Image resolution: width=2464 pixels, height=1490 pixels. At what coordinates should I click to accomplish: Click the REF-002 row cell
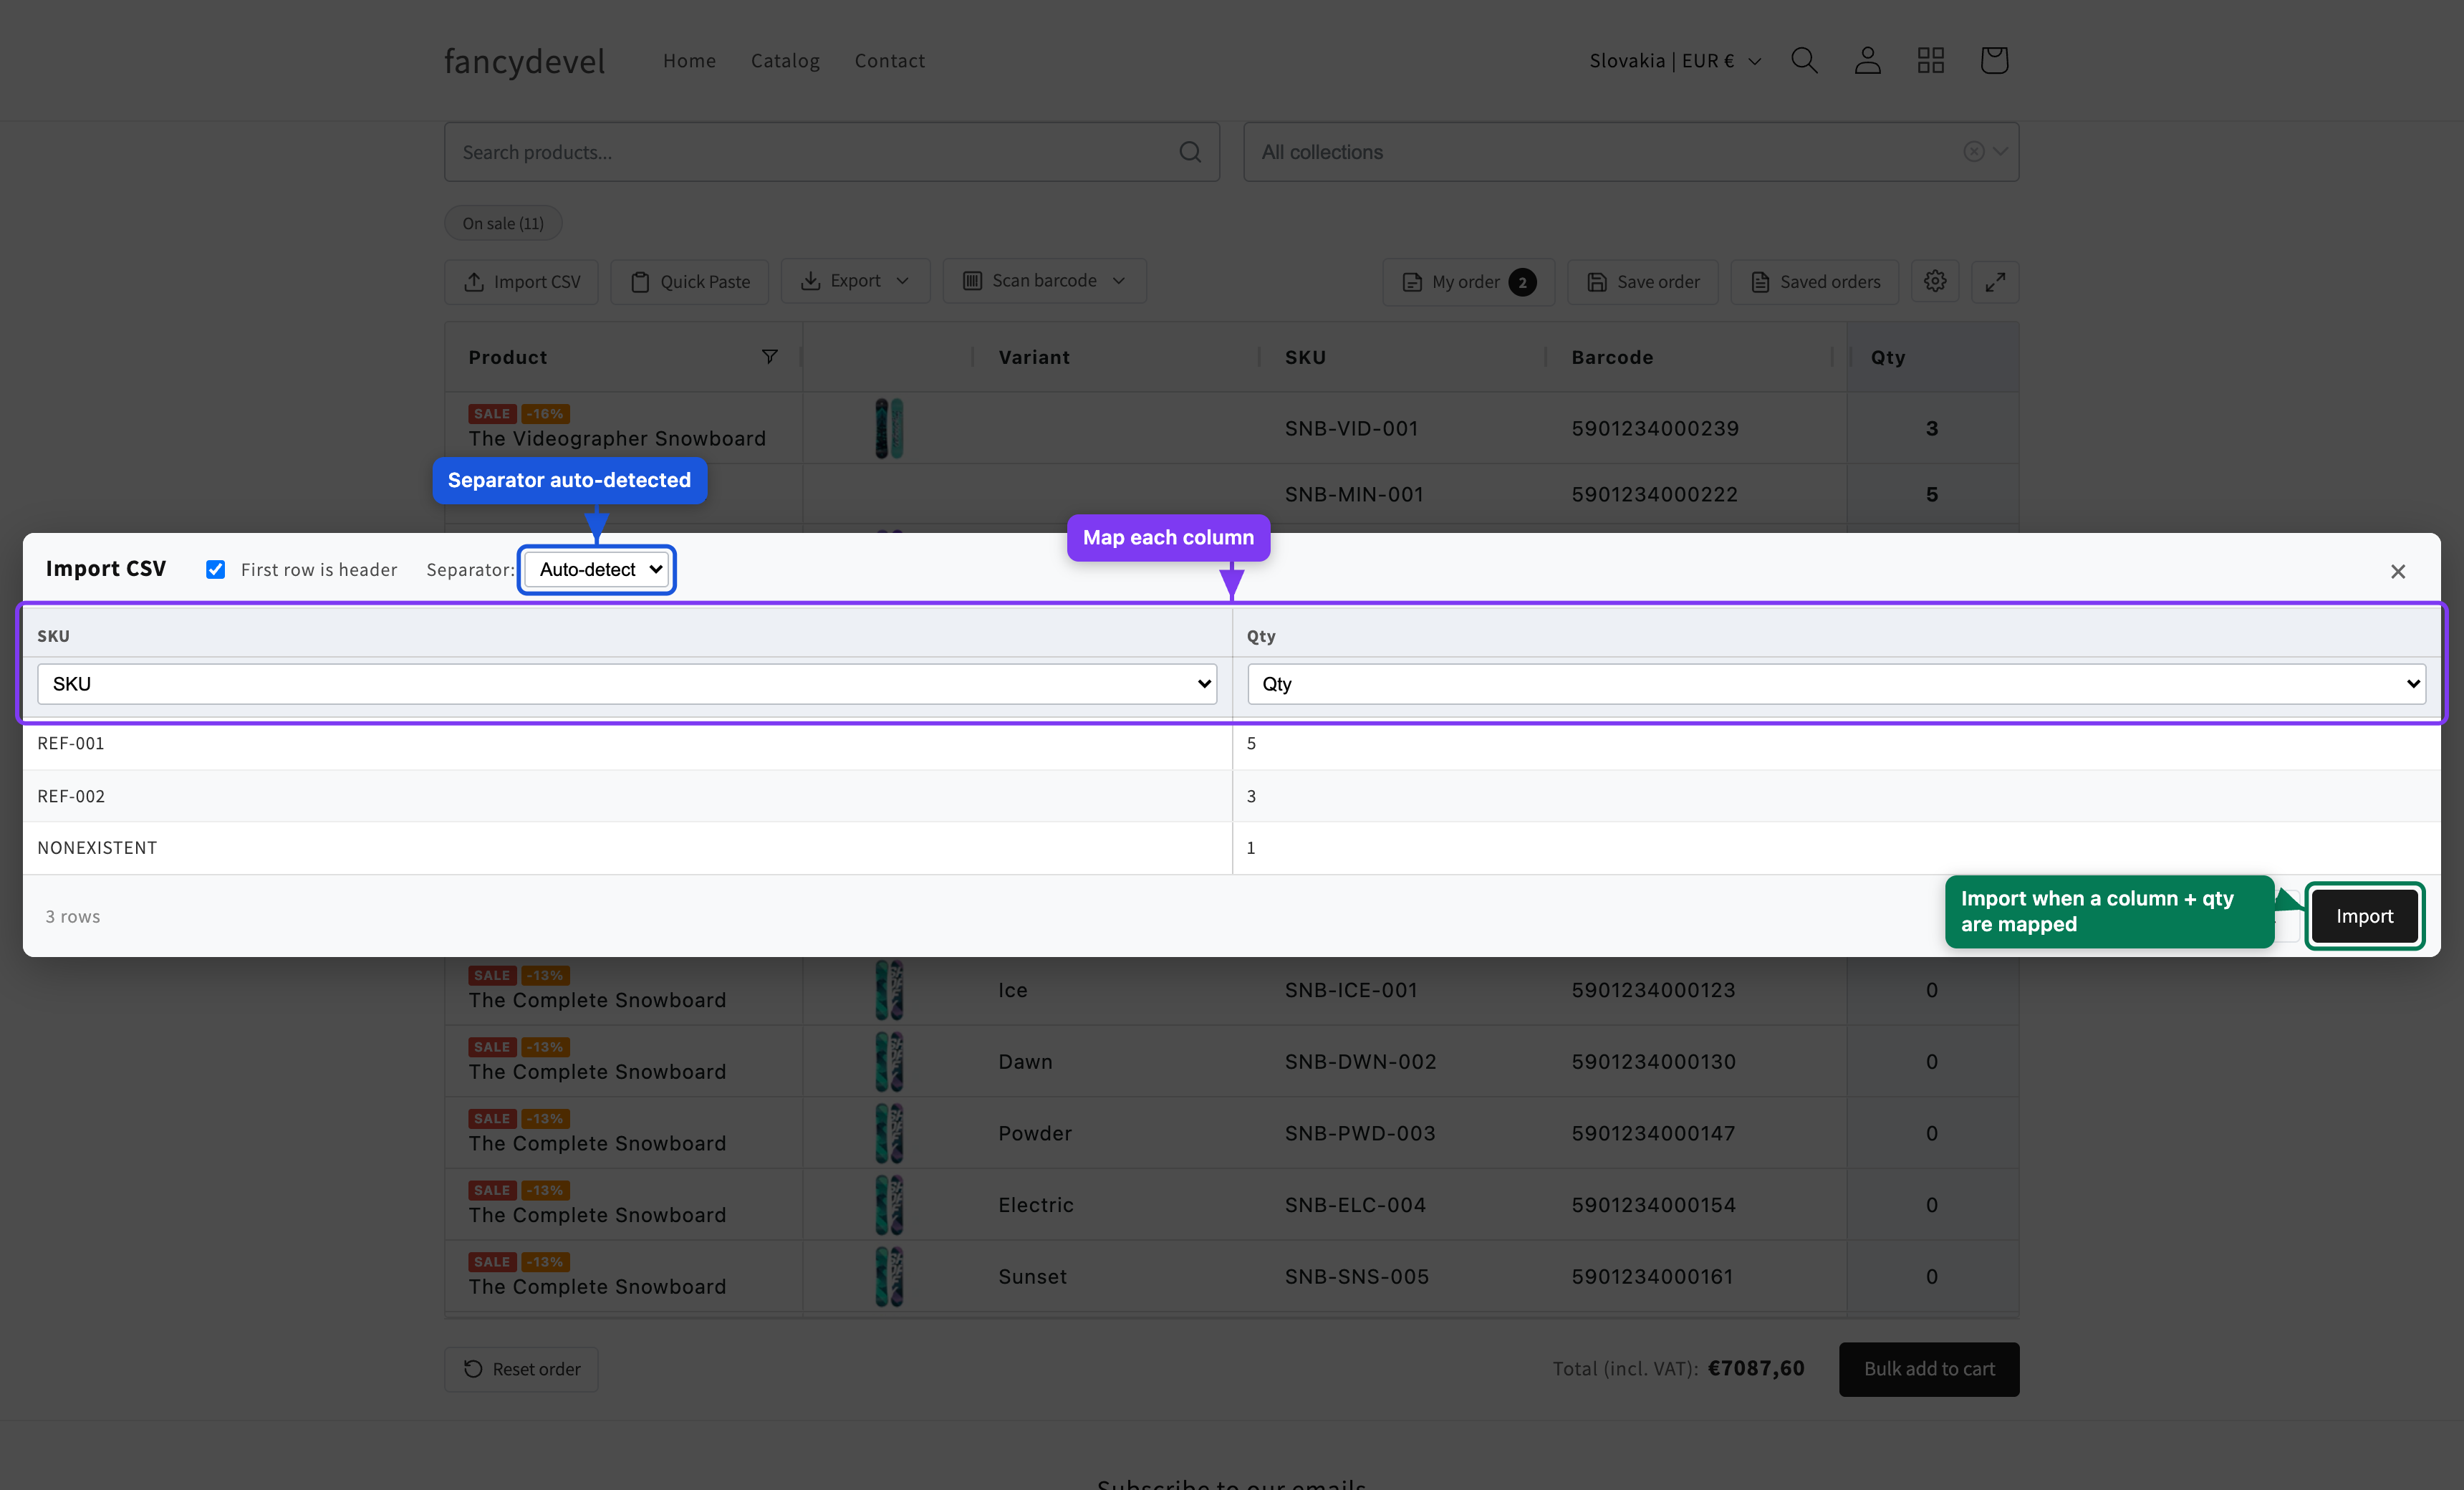(627, 796)
